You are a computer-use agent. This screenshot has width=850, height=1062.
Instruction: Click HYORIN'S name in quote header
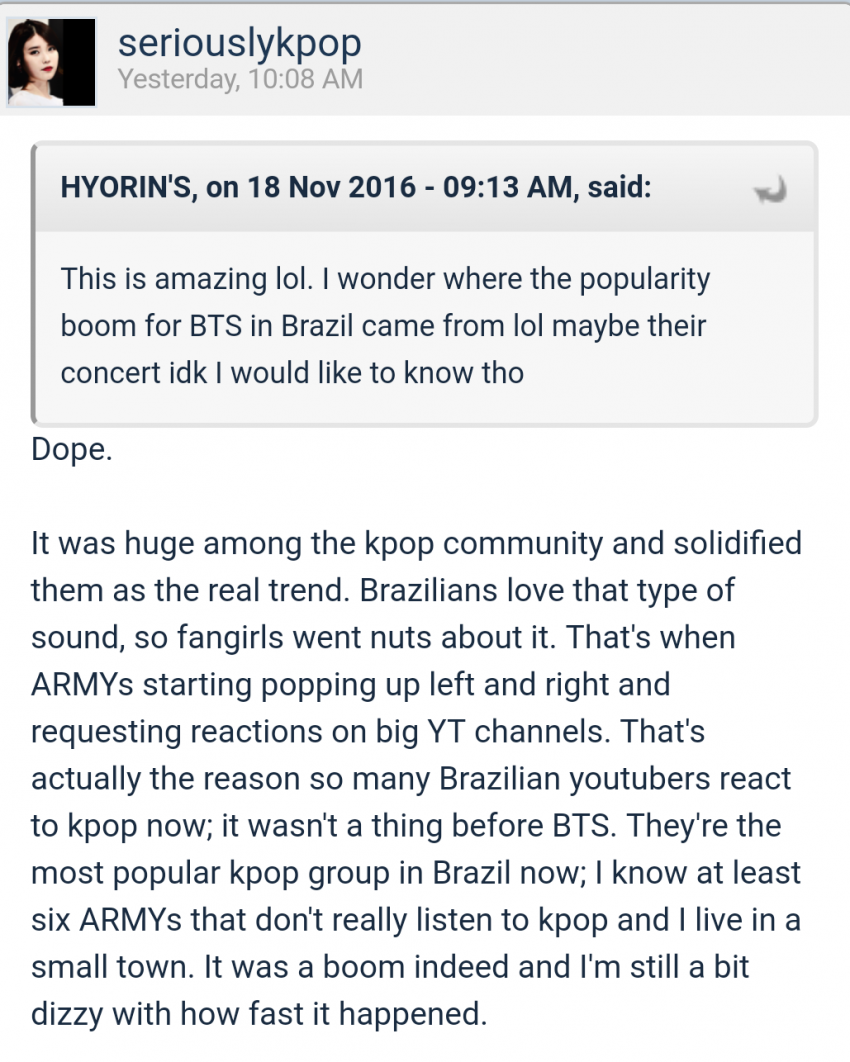pyautogui.click(x=127, y=188)
